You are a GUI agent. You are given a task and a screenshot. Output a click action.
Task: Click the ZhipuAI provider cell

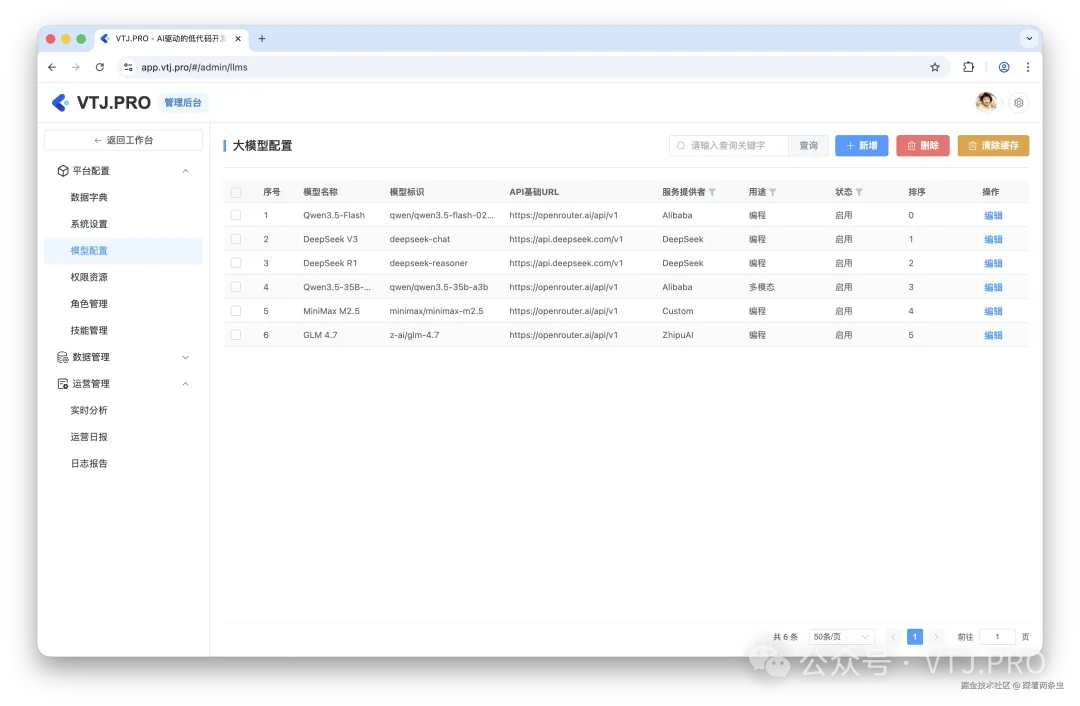tap(678, 335)
